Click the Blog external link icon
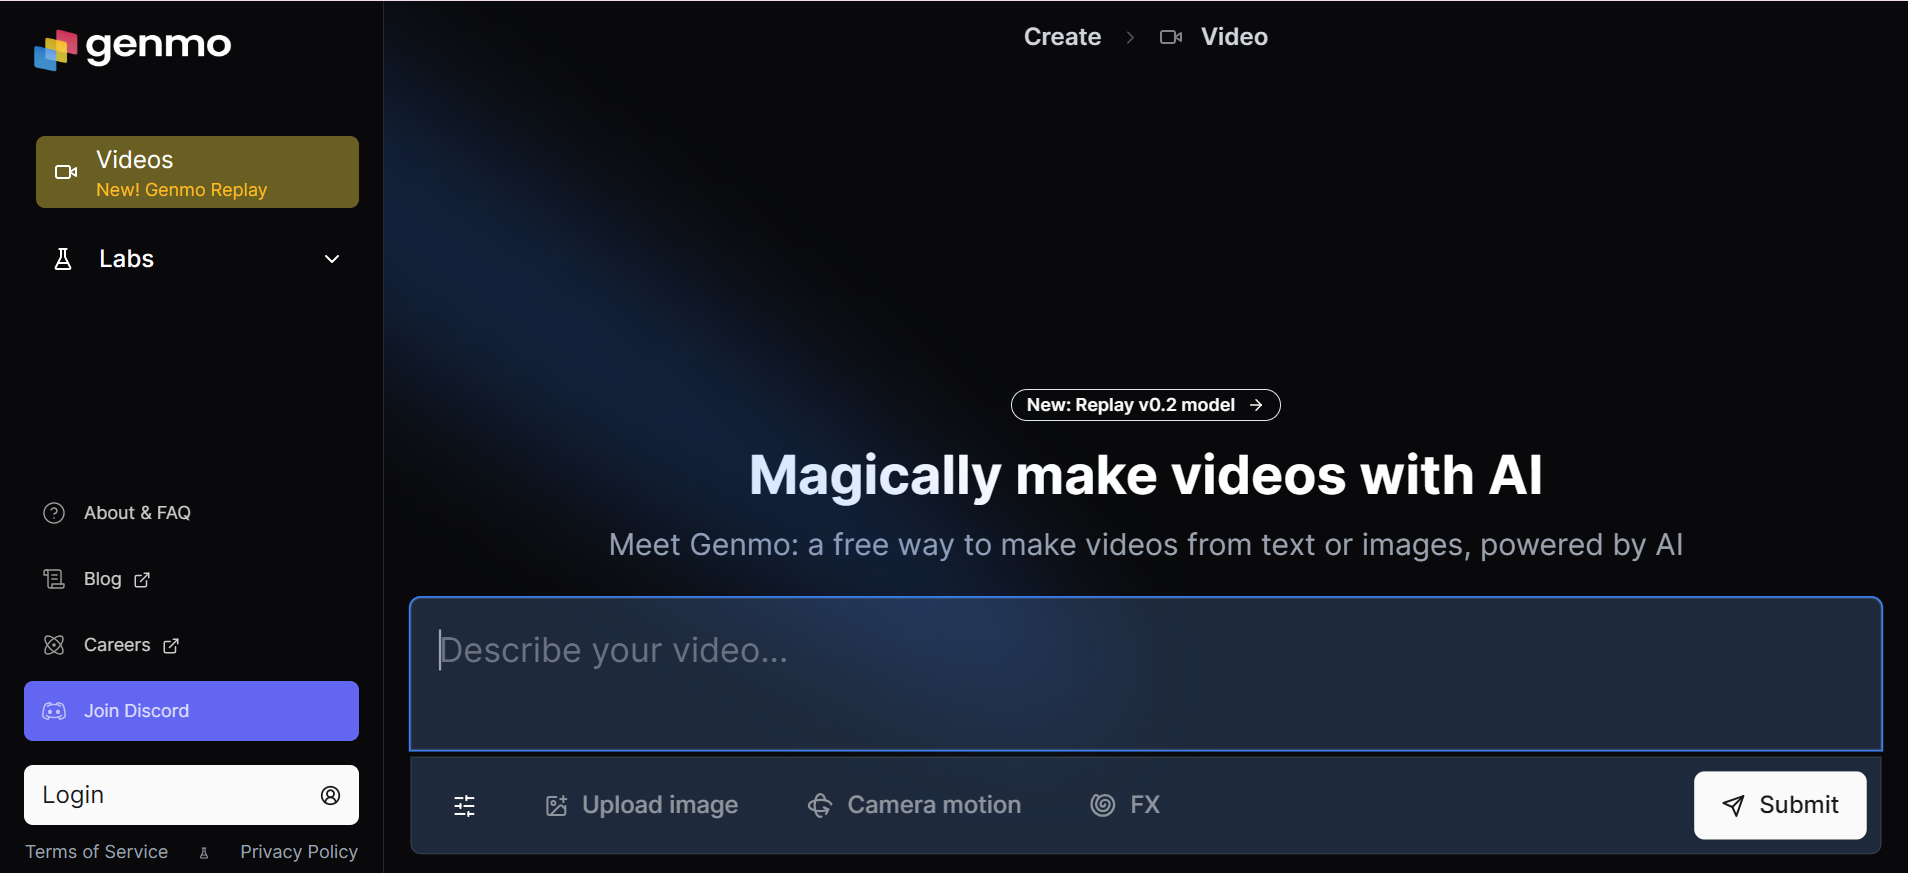1908x873 pixels. [142, 580]
